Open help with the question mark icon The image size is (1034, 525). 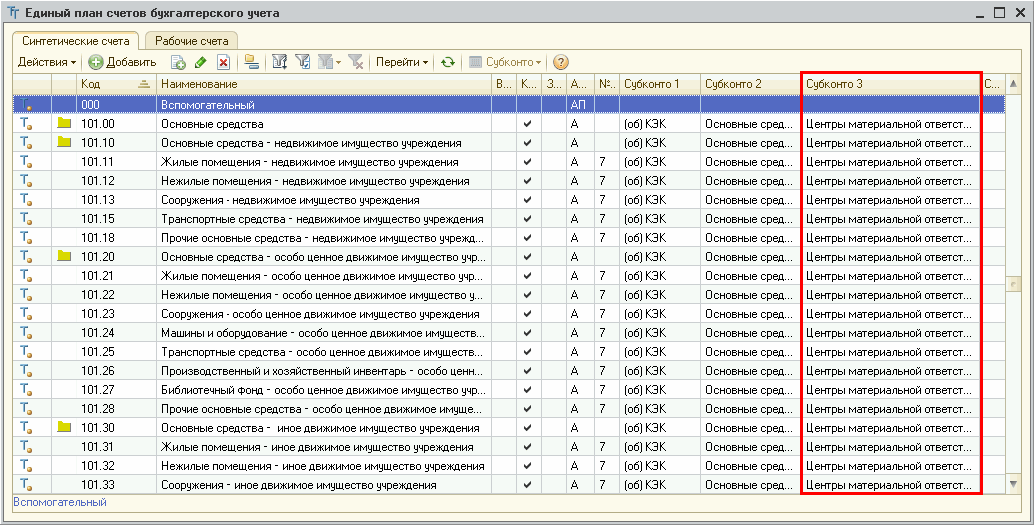pos(560,62)
